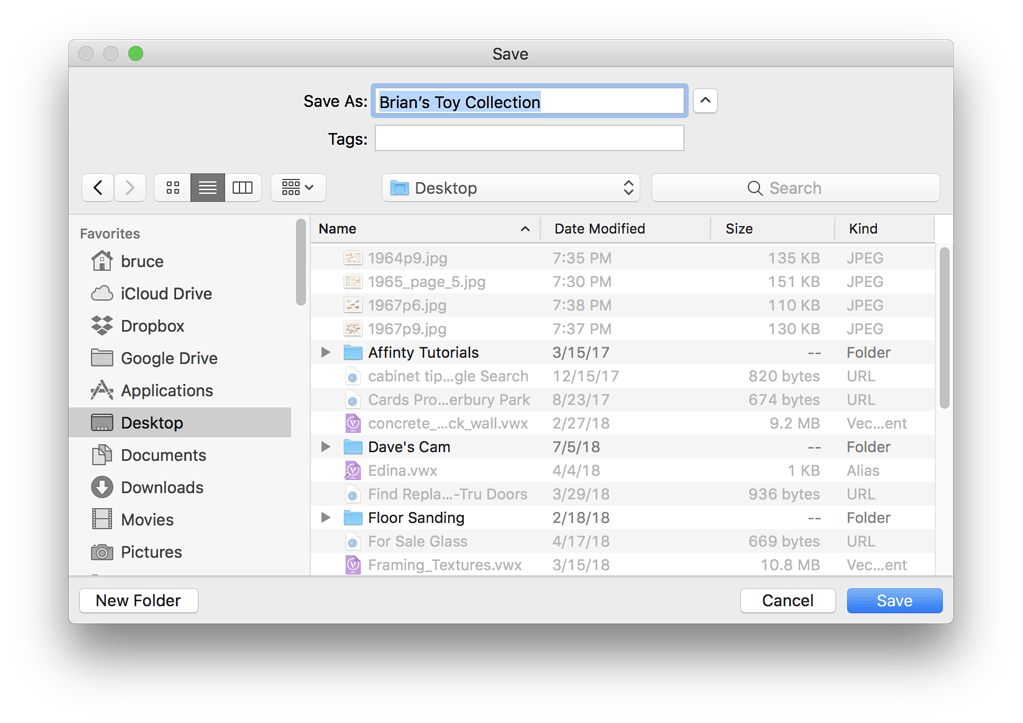The height and width of the screenshot is (723, 1023).
Task: Expand the Floor Sanding folder
Action: [x=325, y=517]
